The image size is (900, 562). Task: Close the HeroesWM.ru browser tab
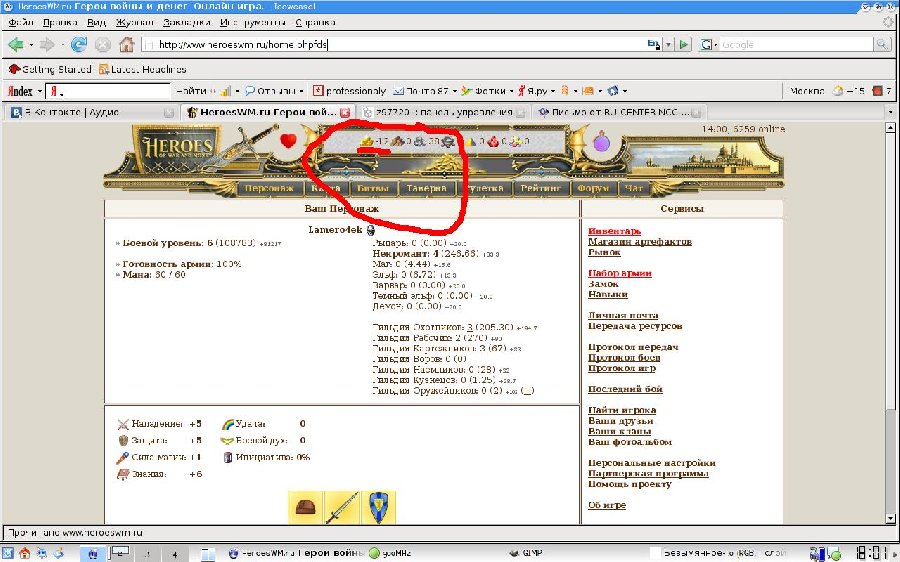click(345, 113)
